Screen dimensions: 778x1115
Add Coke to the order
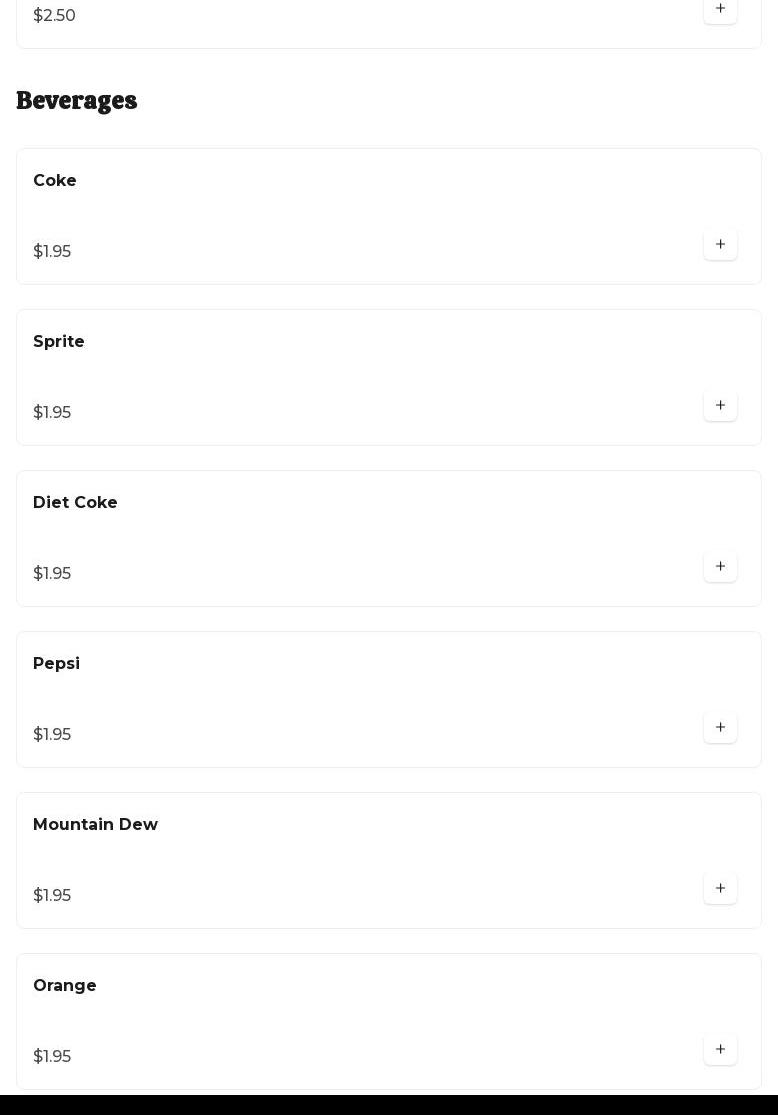coord(720,244)
